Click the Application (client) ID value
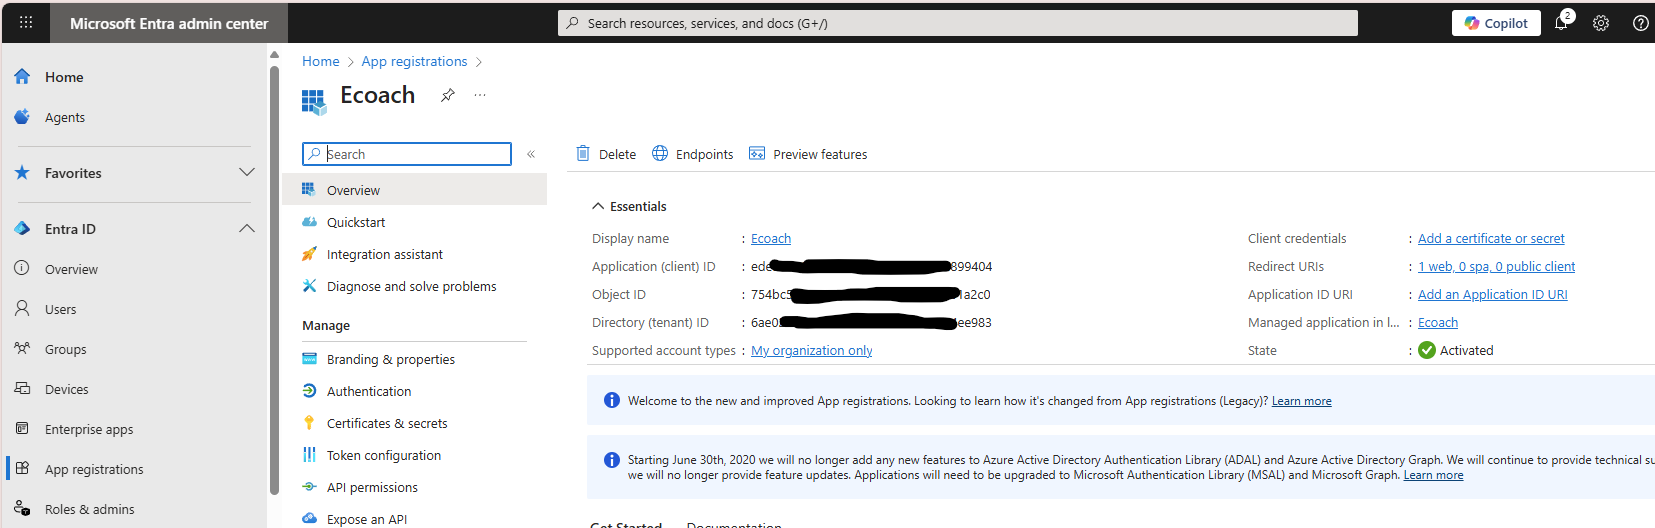The height and width of the screenshot is (528, 1655). pos(871,266)
